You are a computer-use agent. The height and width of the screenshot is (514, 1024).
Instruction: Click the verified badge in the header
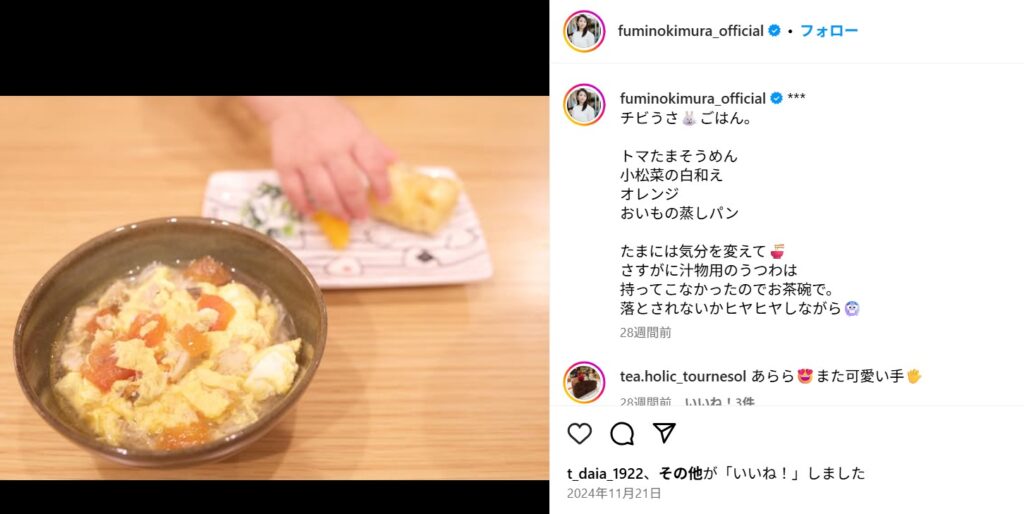coord(775,31)
